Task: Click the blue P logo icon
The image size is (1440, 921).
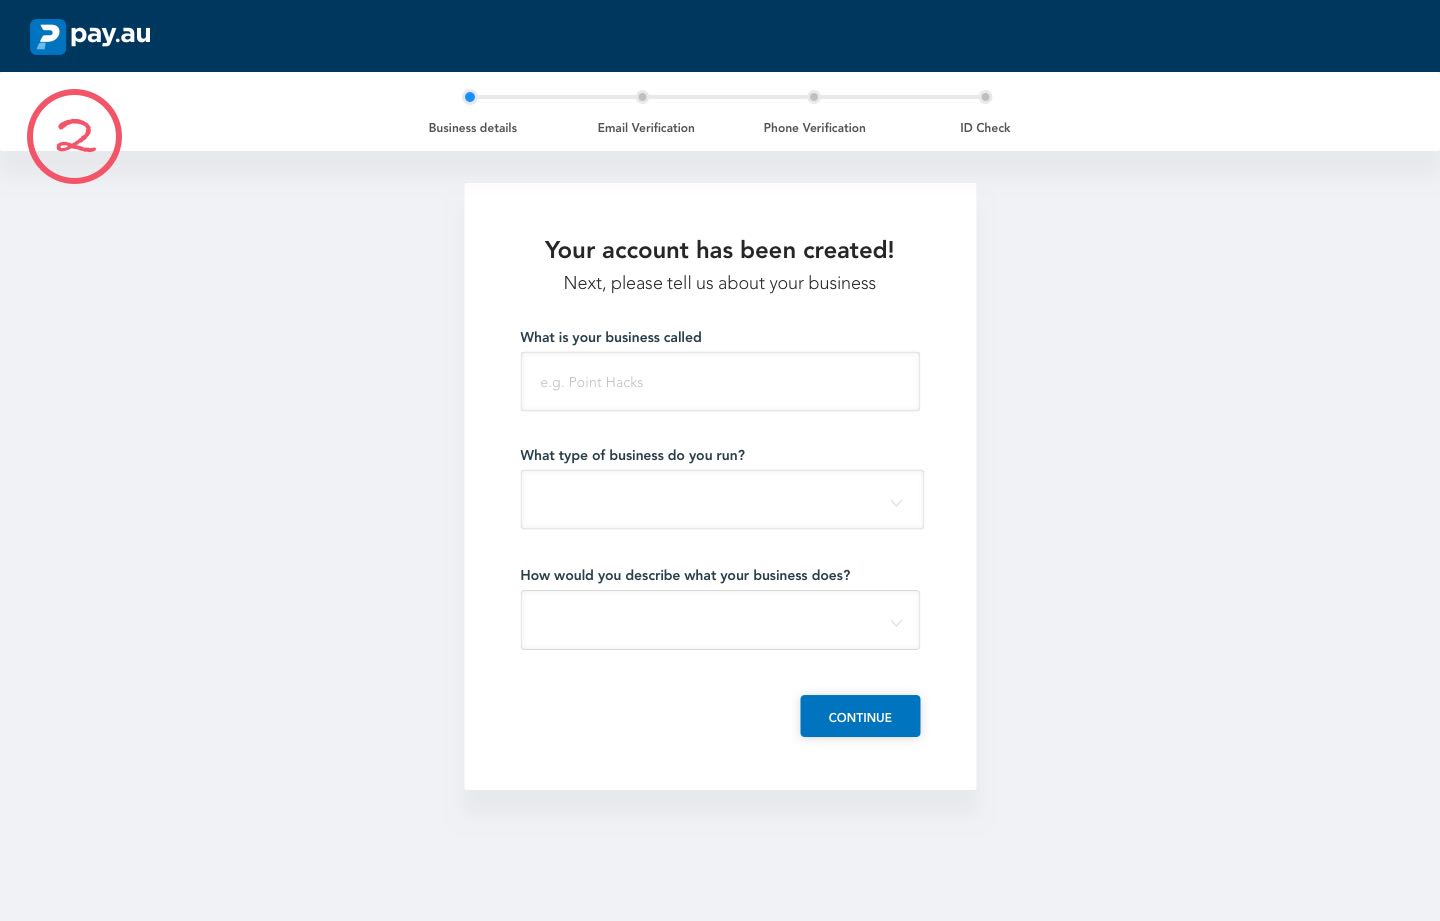Action: point(47,36)
